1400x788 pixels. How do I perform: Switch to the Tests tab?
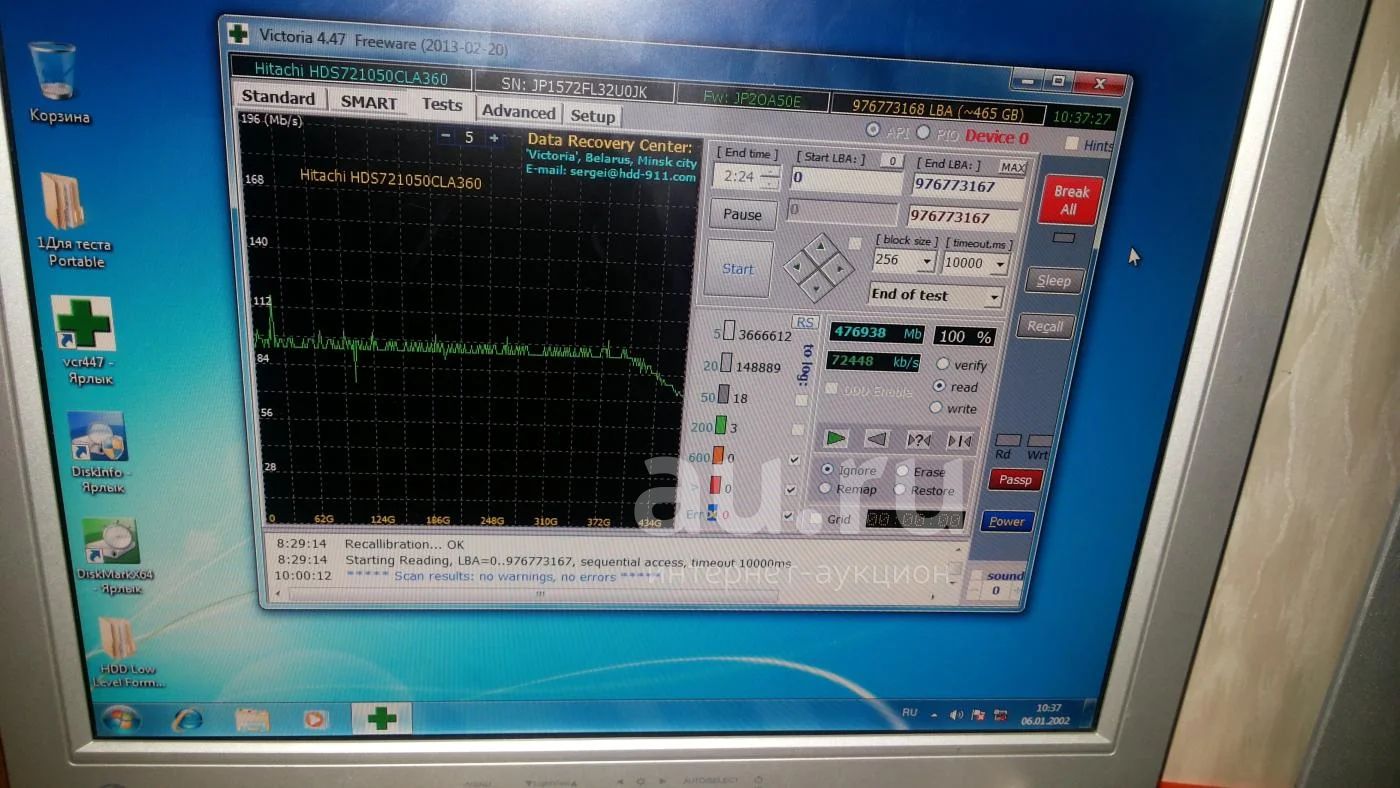(x=441, y=105)
